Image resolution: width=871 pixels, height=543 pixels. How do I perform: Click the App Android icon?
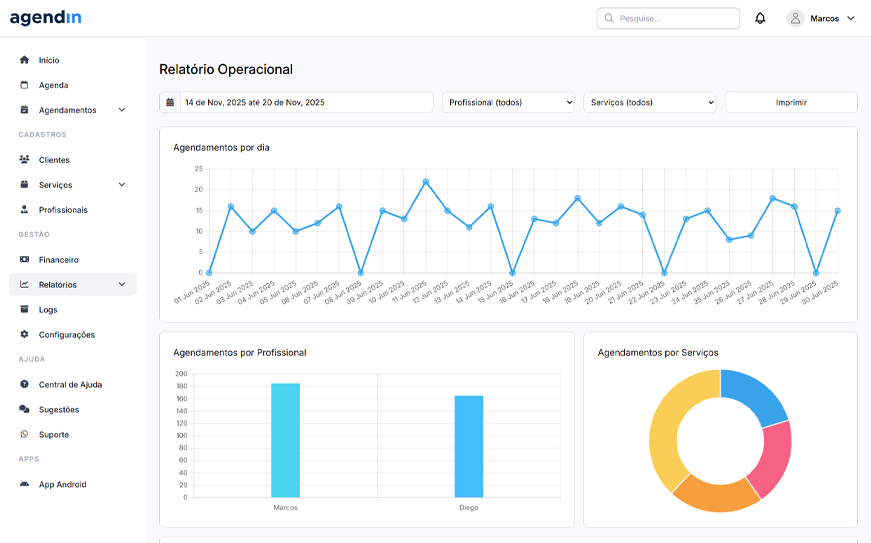coord(25,485)
